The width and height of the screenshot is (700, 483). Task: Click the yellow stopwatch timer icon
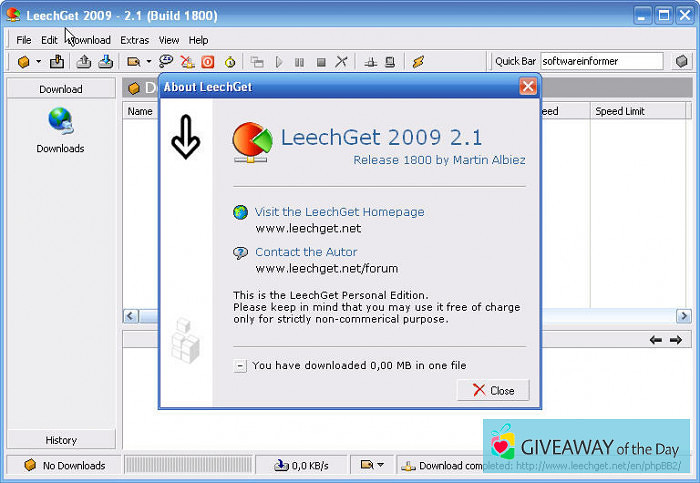tap(230, 62)
